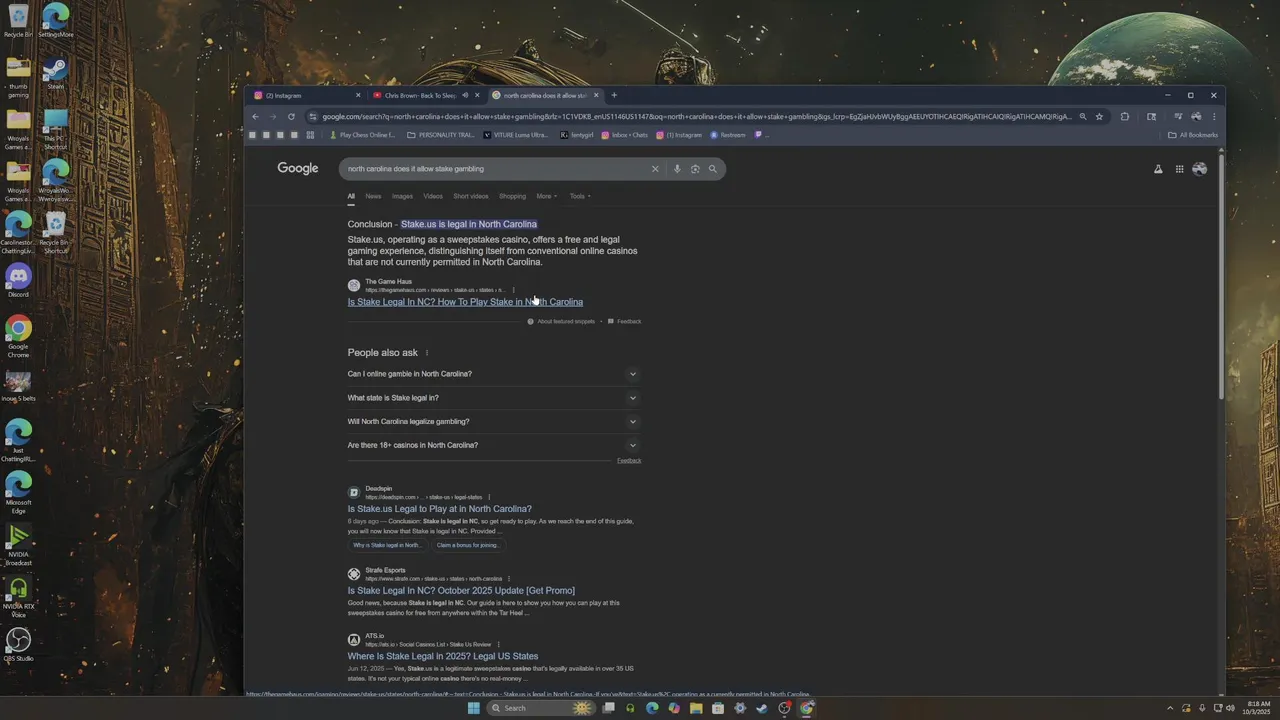This screenshot has width=1280, height=720.
Task: Show hidden system tray icons chevron
Action: [x=1170, y=708]
